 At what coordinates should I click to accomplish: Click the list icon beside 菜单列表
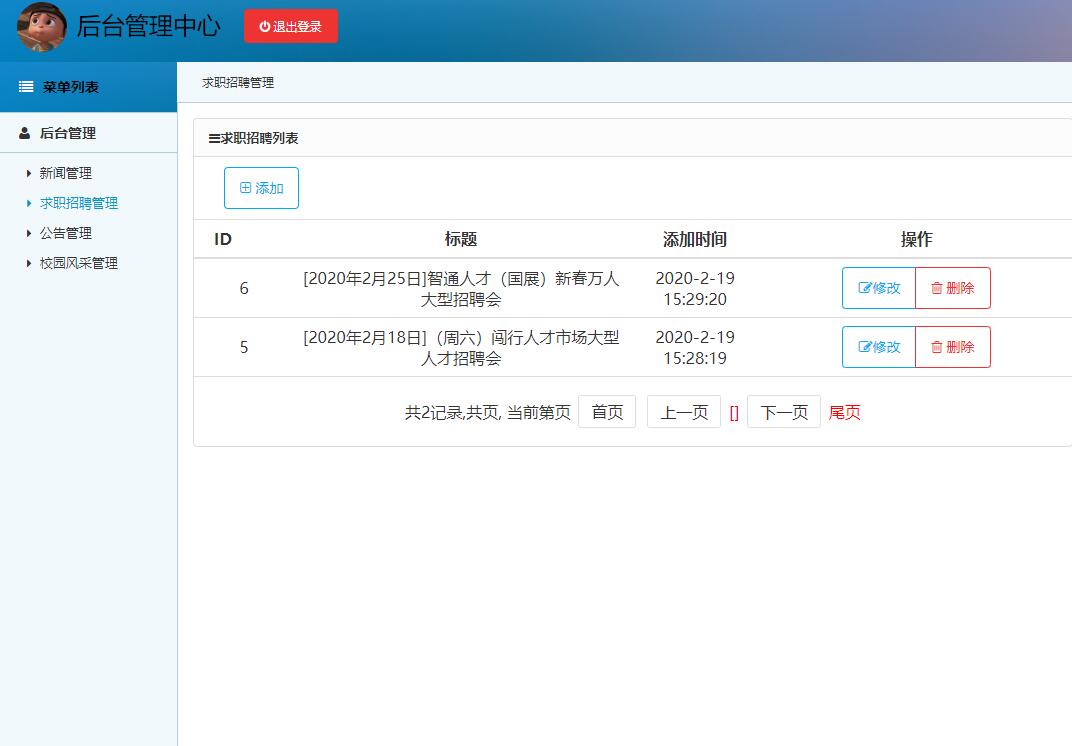(x=26, y=87)
